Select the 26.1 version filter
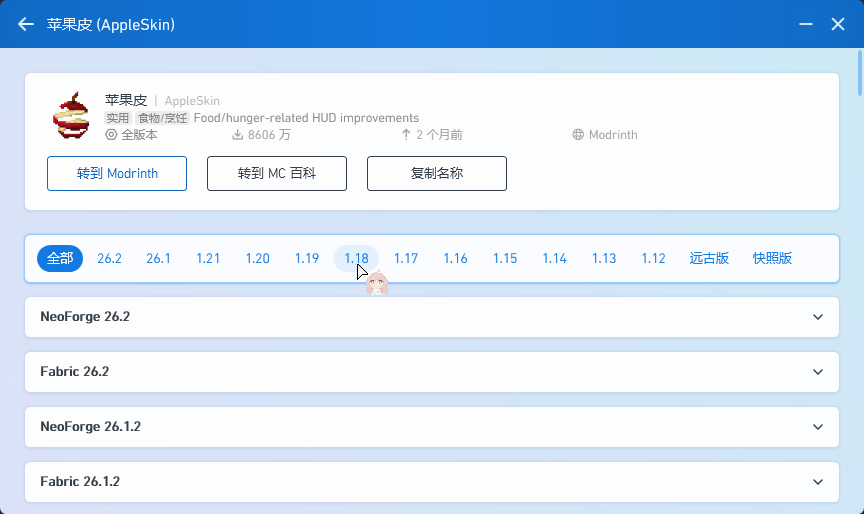Image resolution: width=864 pixels, height=514 pixels. [158, 258]
